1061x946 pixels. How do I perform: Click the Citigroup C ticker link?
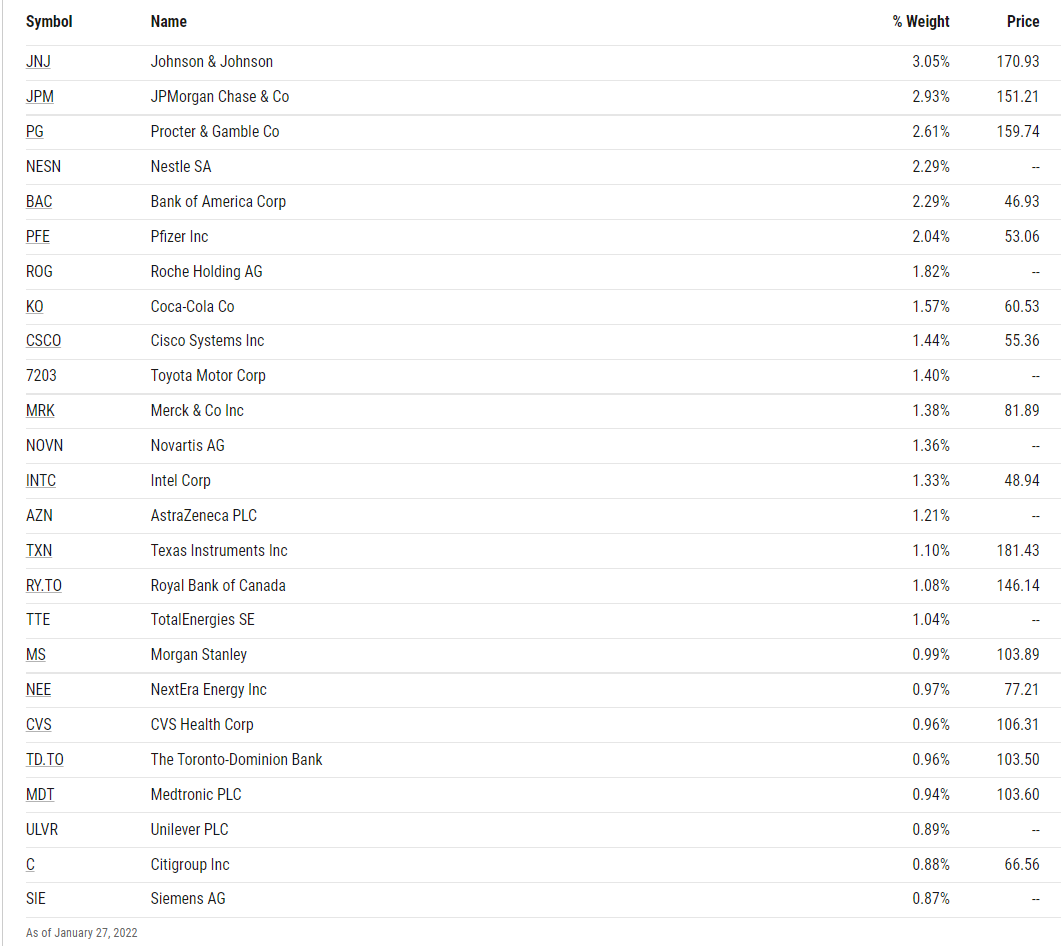tap(30, 865)
